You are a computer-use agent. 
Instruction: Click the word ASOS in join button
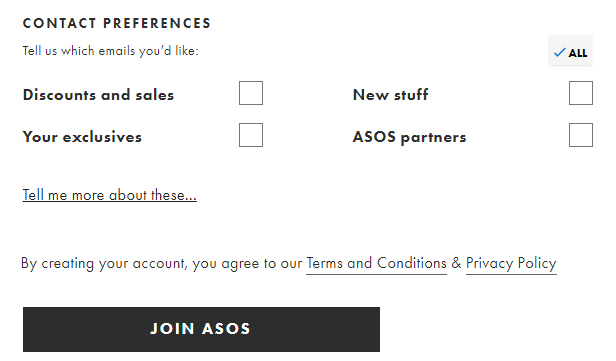pos(226,329)
